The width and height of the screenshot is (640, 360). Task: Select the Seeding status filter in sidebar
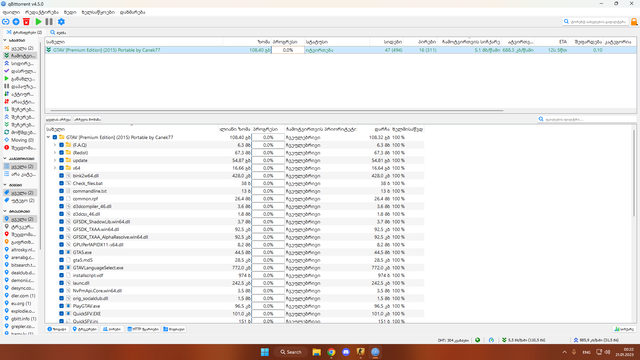point(20,63)
